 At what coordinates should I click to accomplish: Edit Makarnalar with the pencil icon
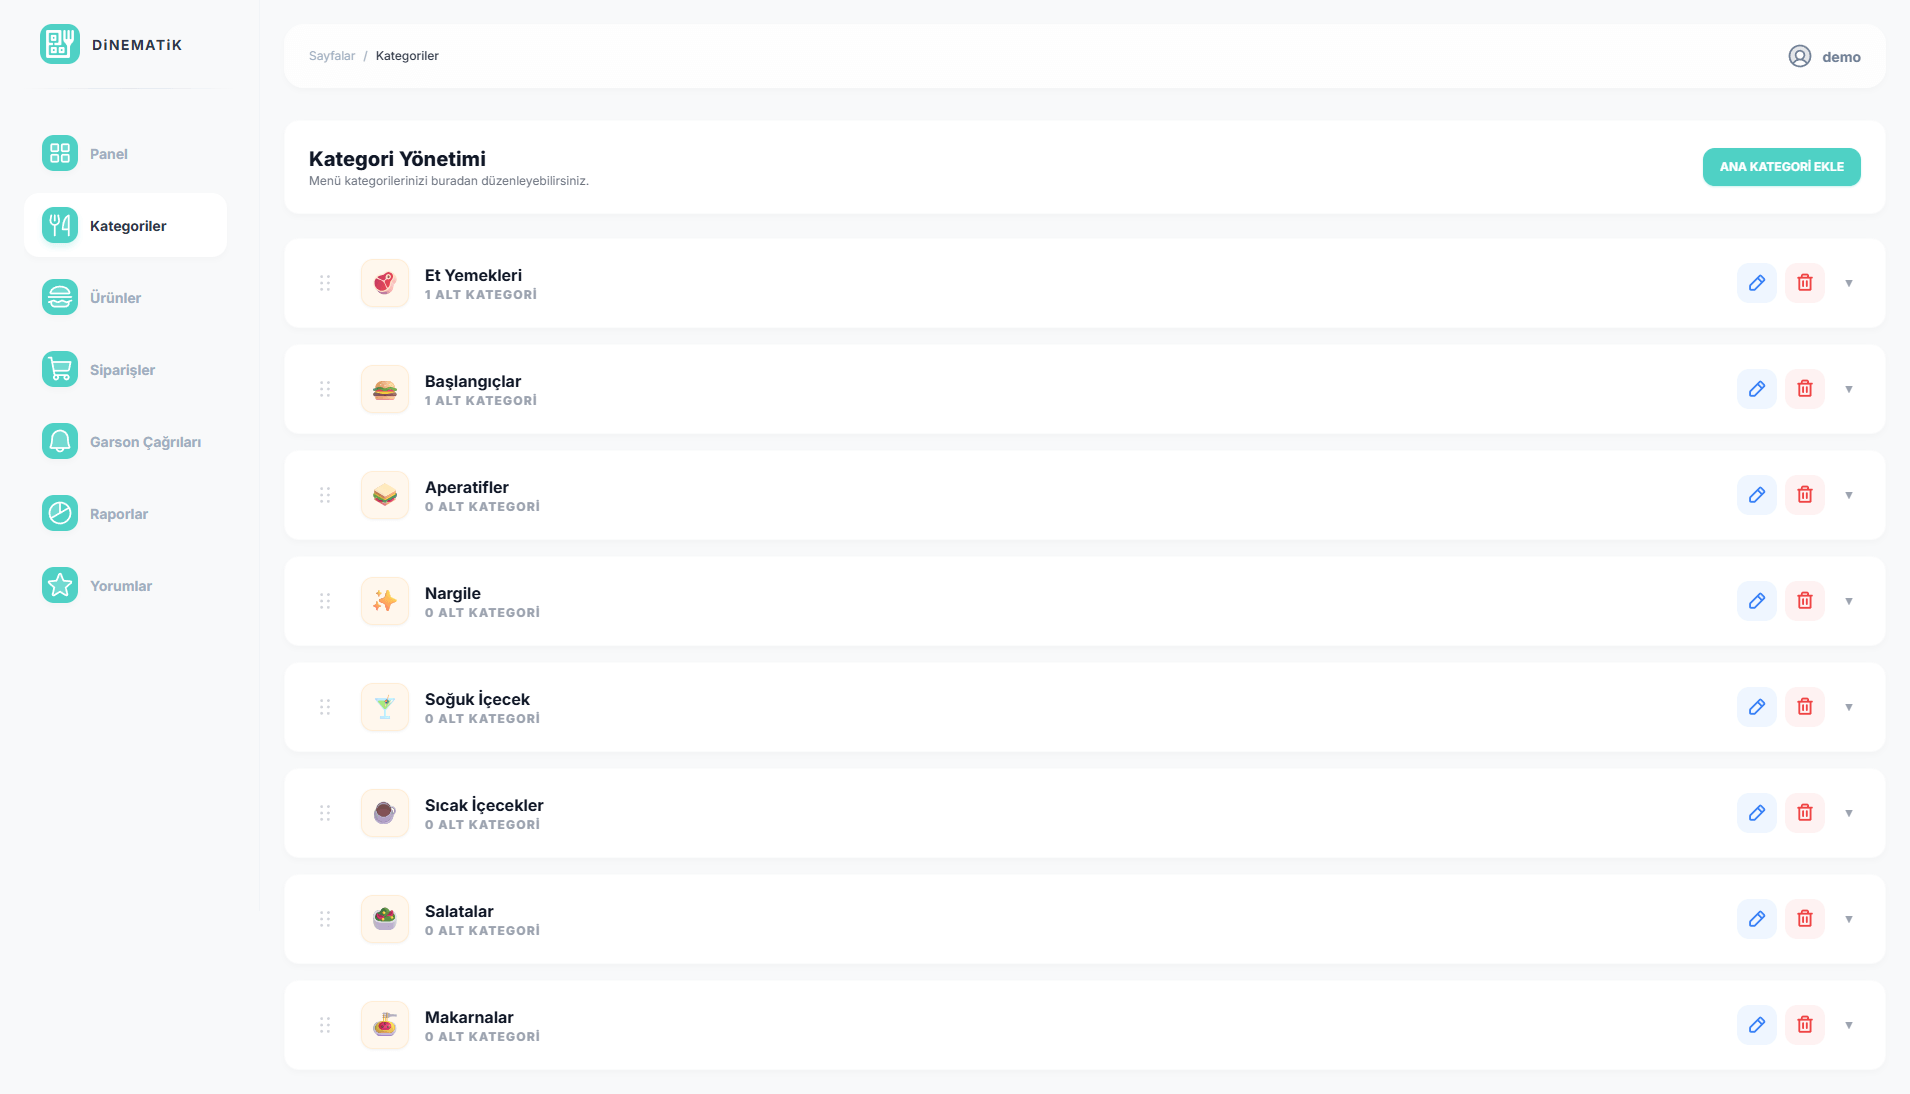point(1757,1025)
